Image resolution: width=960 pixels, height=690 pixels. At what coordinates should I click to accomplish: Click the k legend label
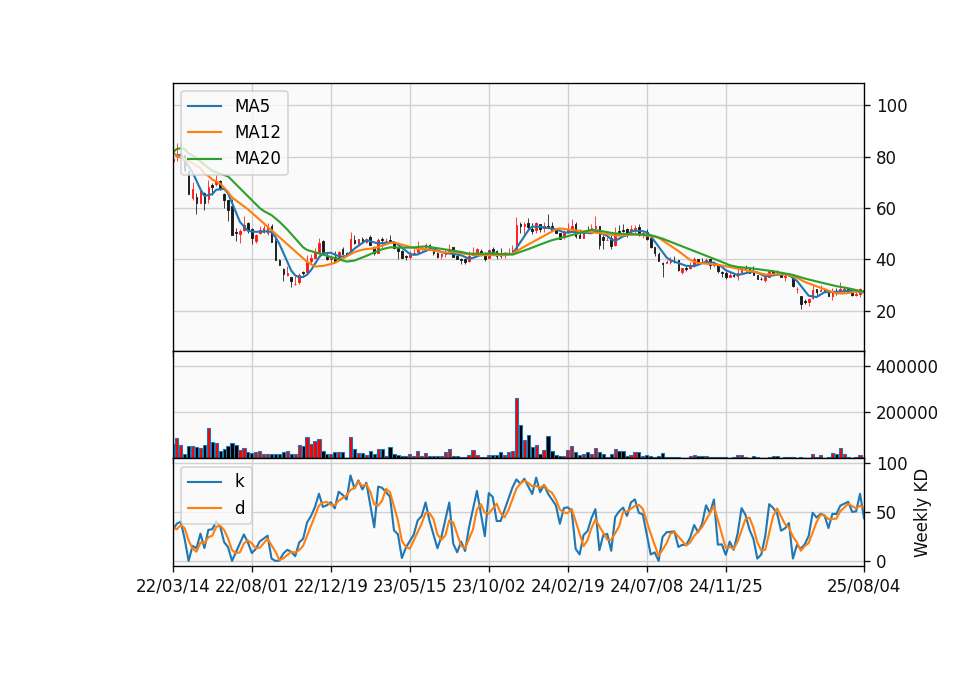[x=239, y=481]
